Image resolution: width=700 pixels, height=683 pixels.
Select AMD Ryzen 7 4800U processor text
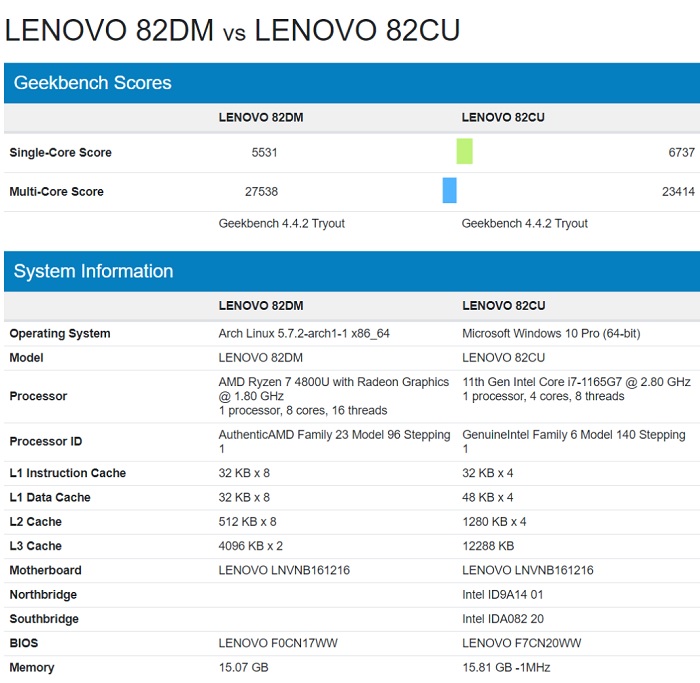coord(333,396)
